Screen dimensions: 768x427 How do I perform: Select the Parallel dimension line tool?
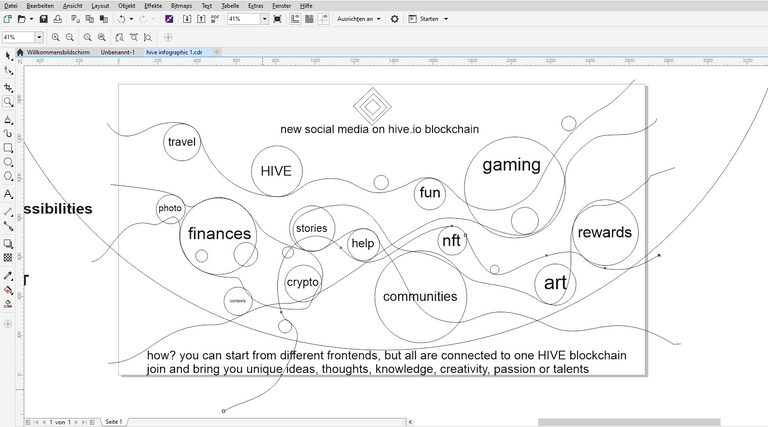[8, 212]
